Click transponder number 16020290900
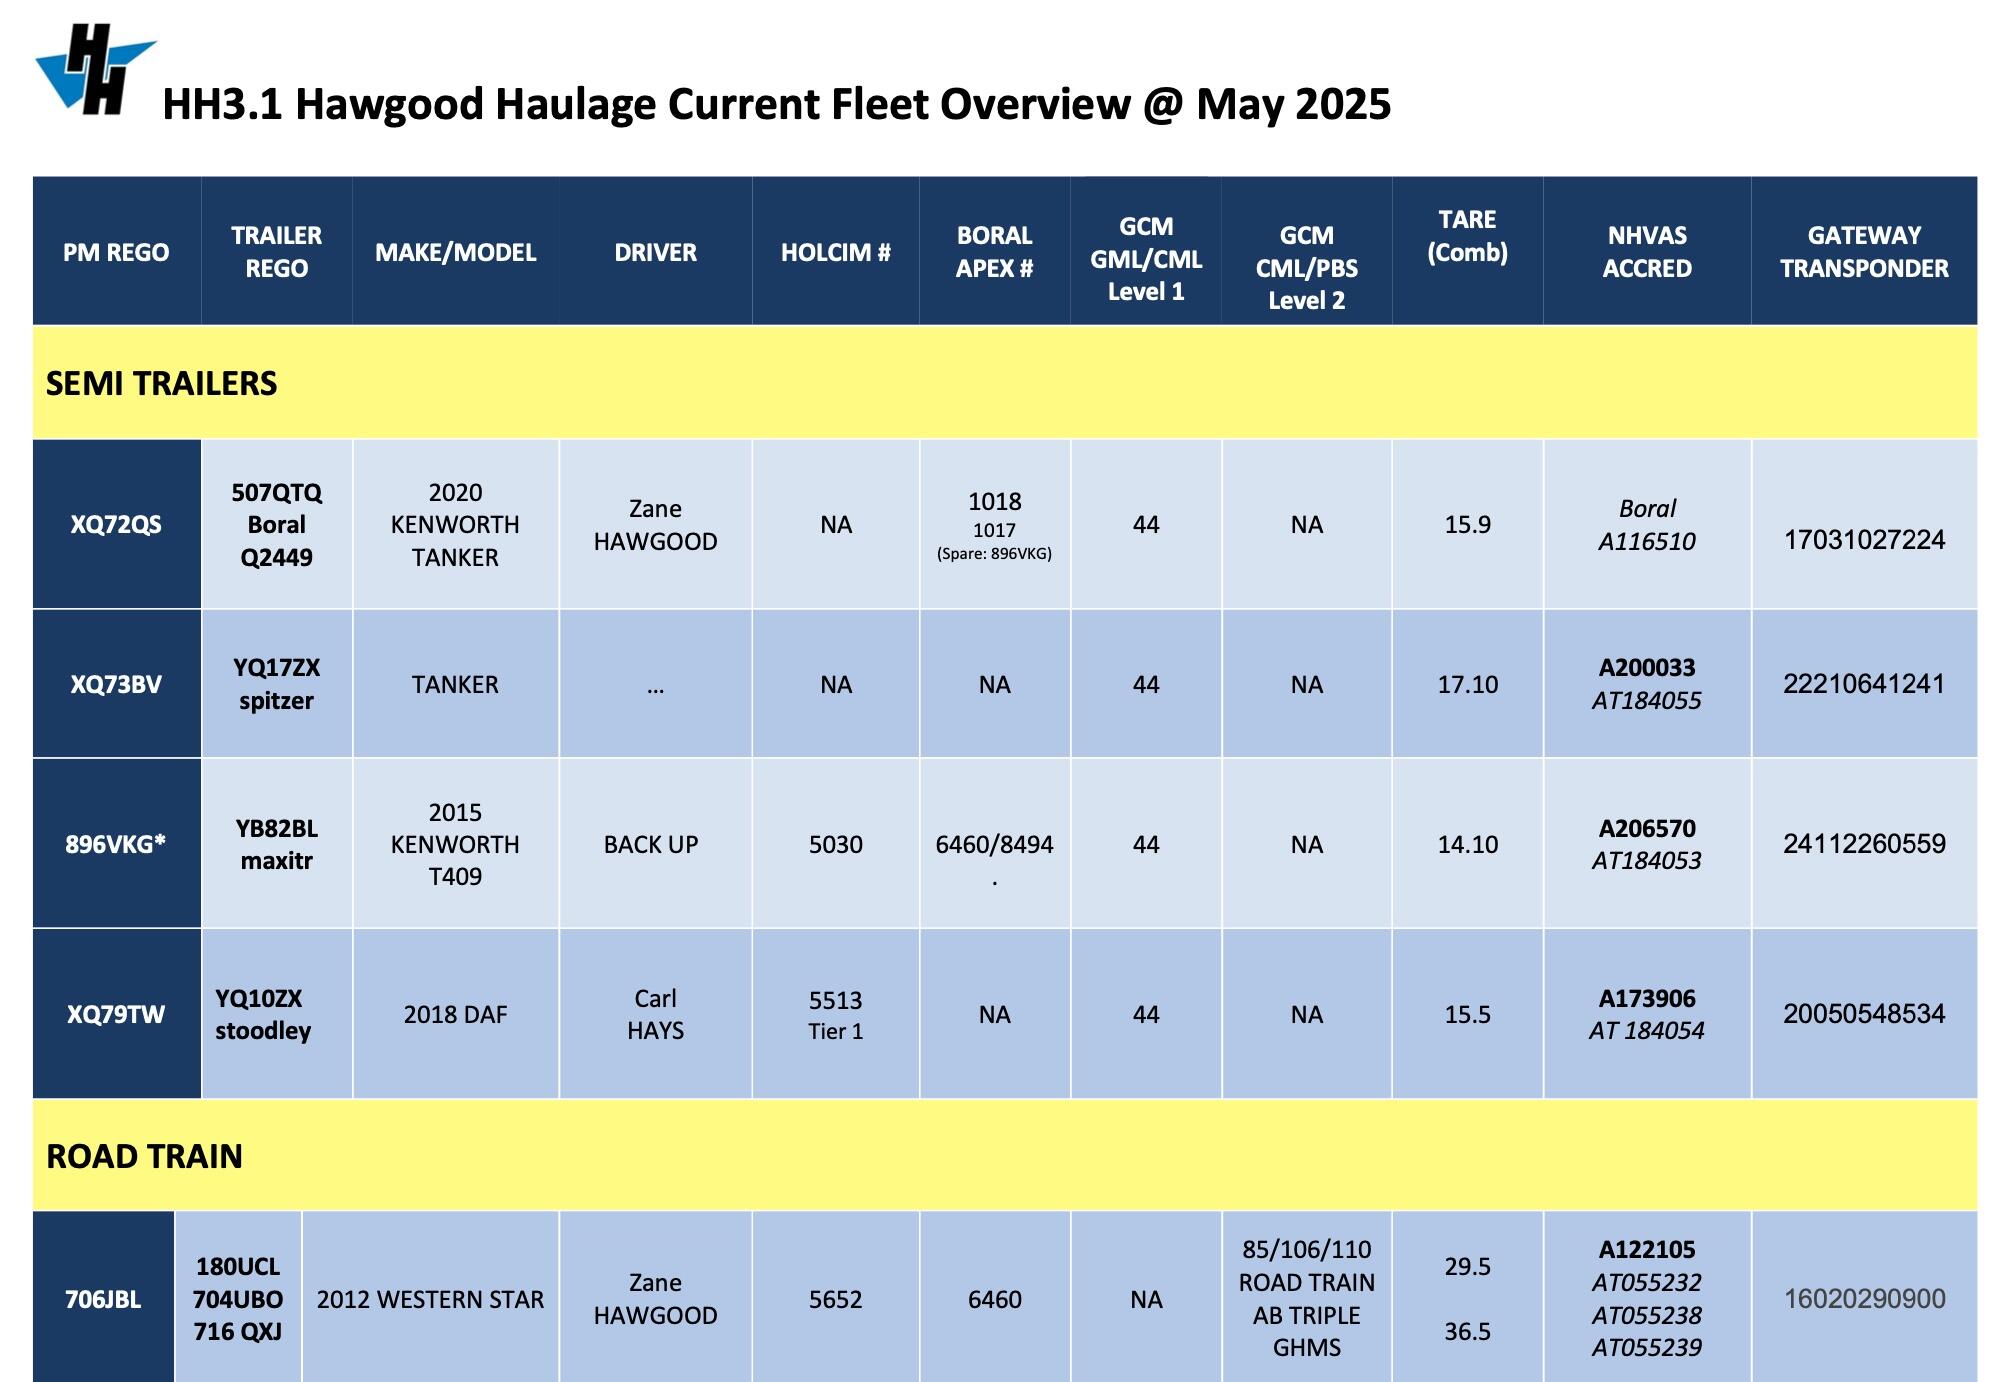The height and width of the screenshot is (1382, 2010). (x=1864, y=1299)
